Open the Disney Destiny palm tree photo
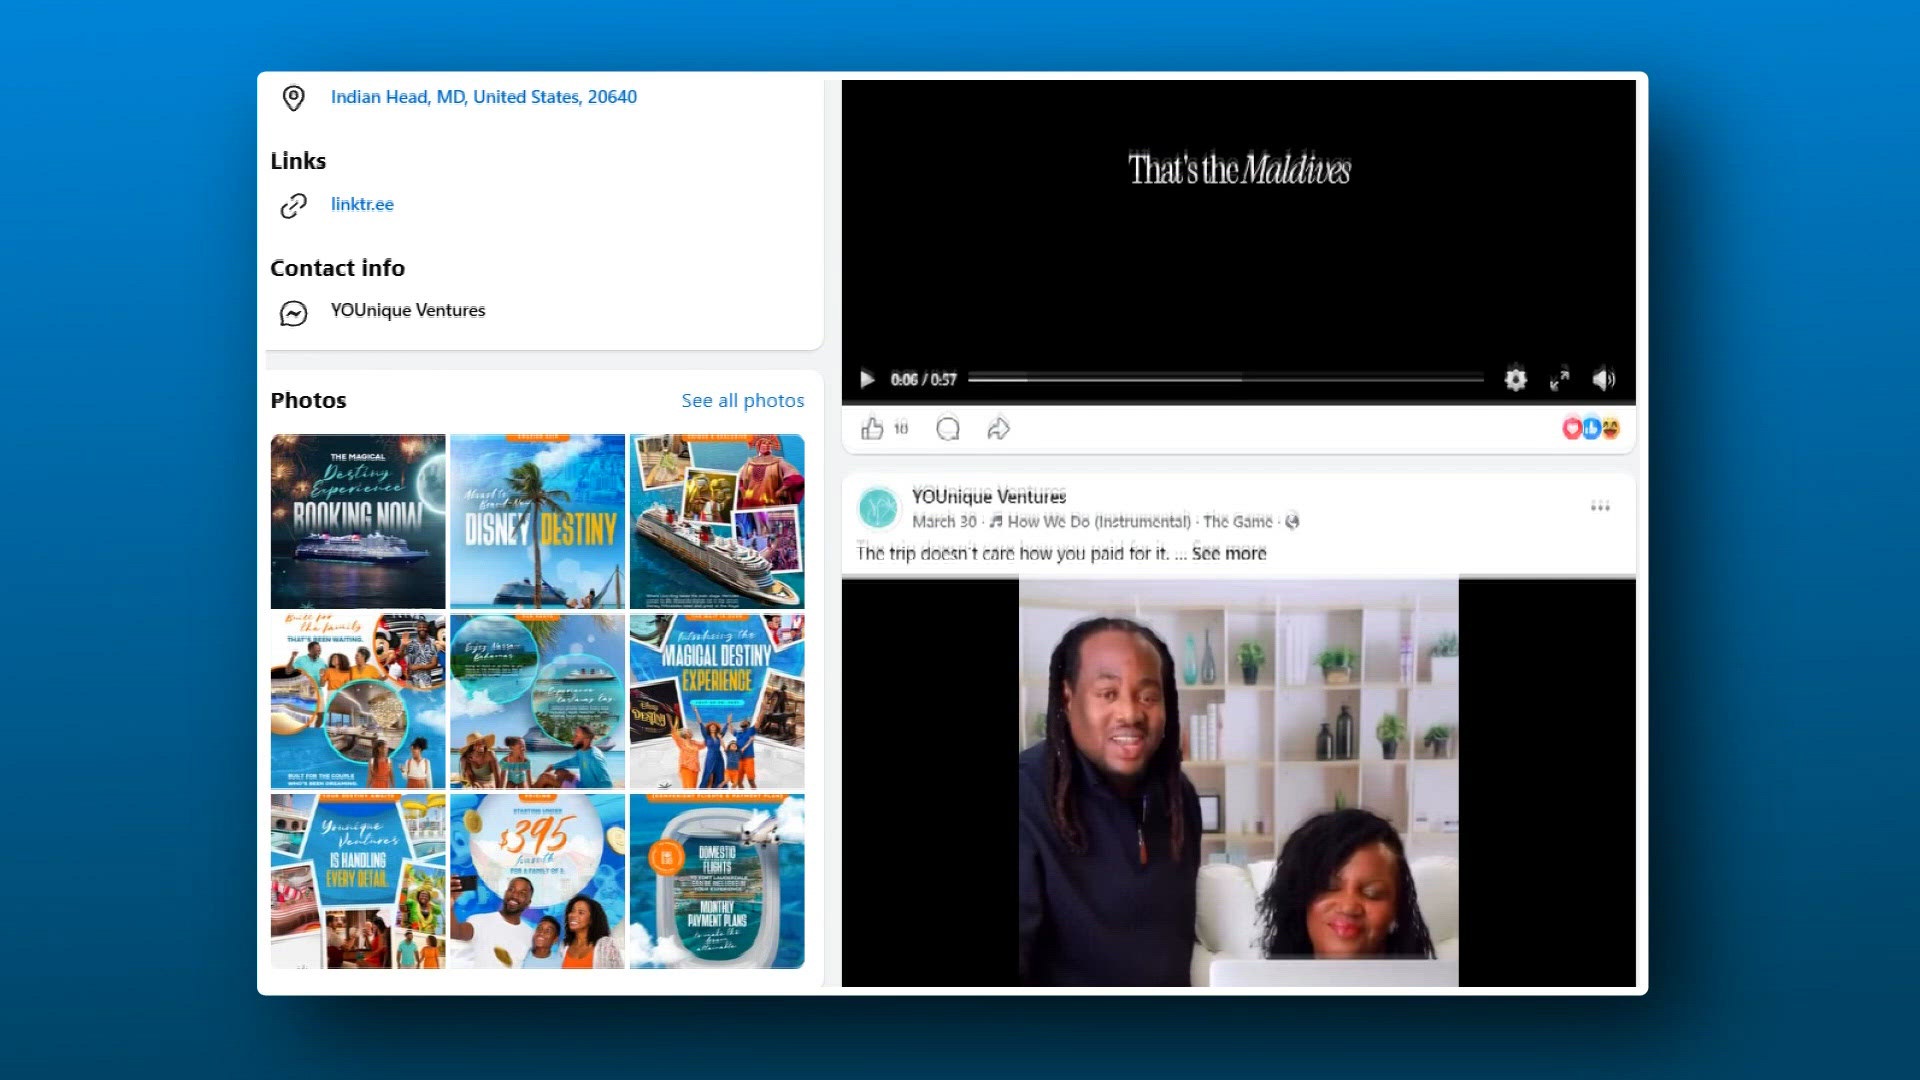Image resolution: width=1920 pixels, height=1080 pixels. 538,521
